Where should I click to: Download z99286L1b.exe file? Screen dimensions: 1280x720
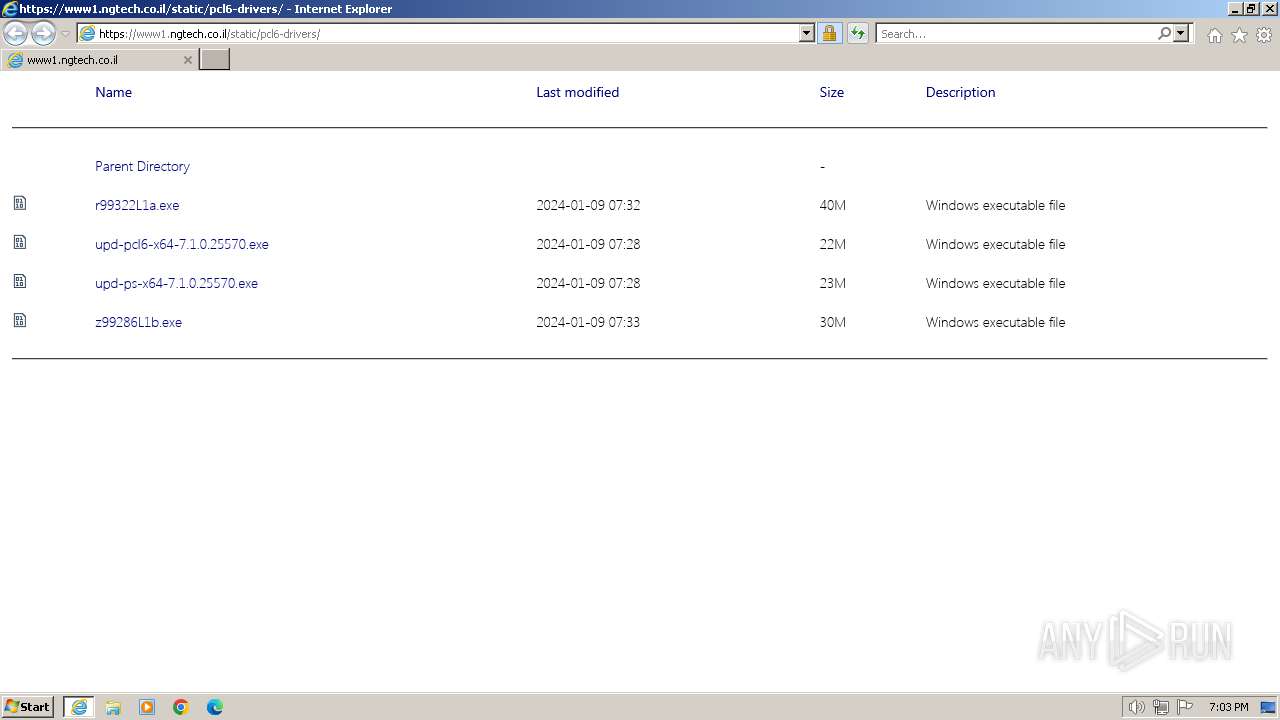click(x=138, y=322)
